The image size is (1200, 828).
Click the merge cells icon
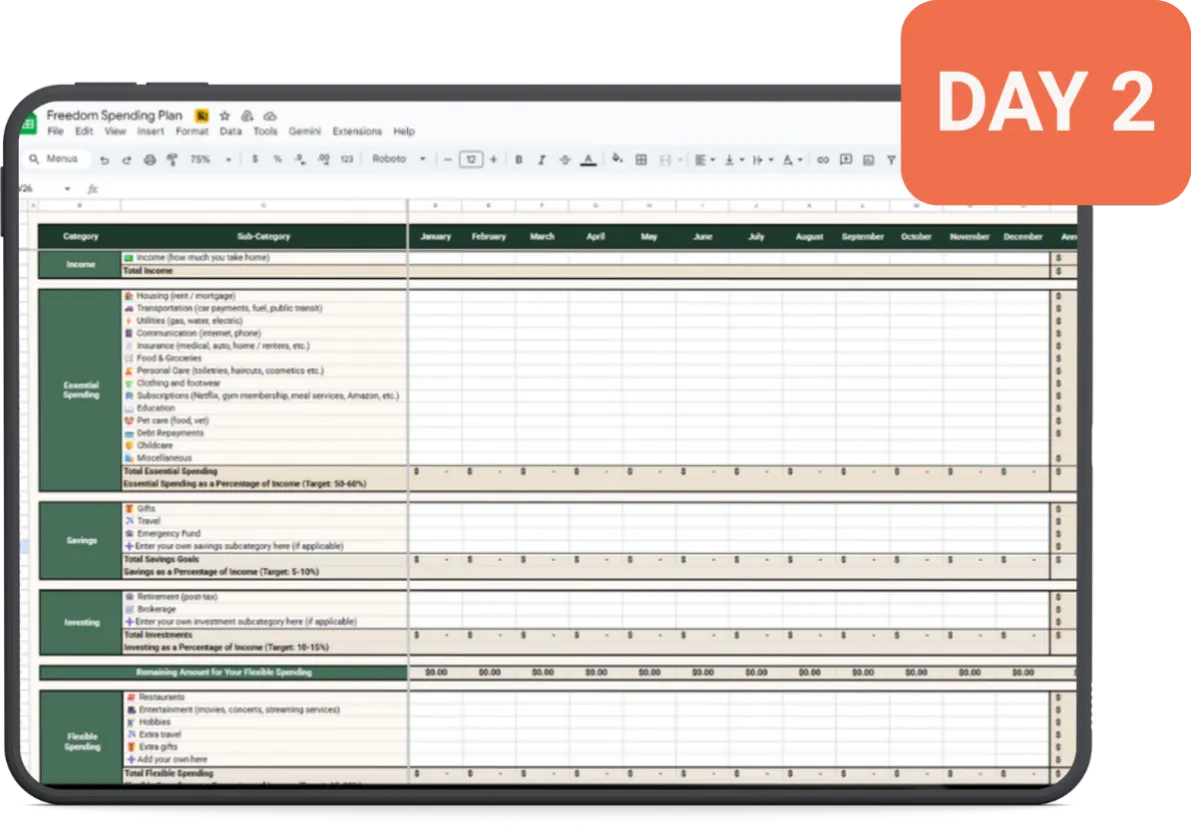665,159
